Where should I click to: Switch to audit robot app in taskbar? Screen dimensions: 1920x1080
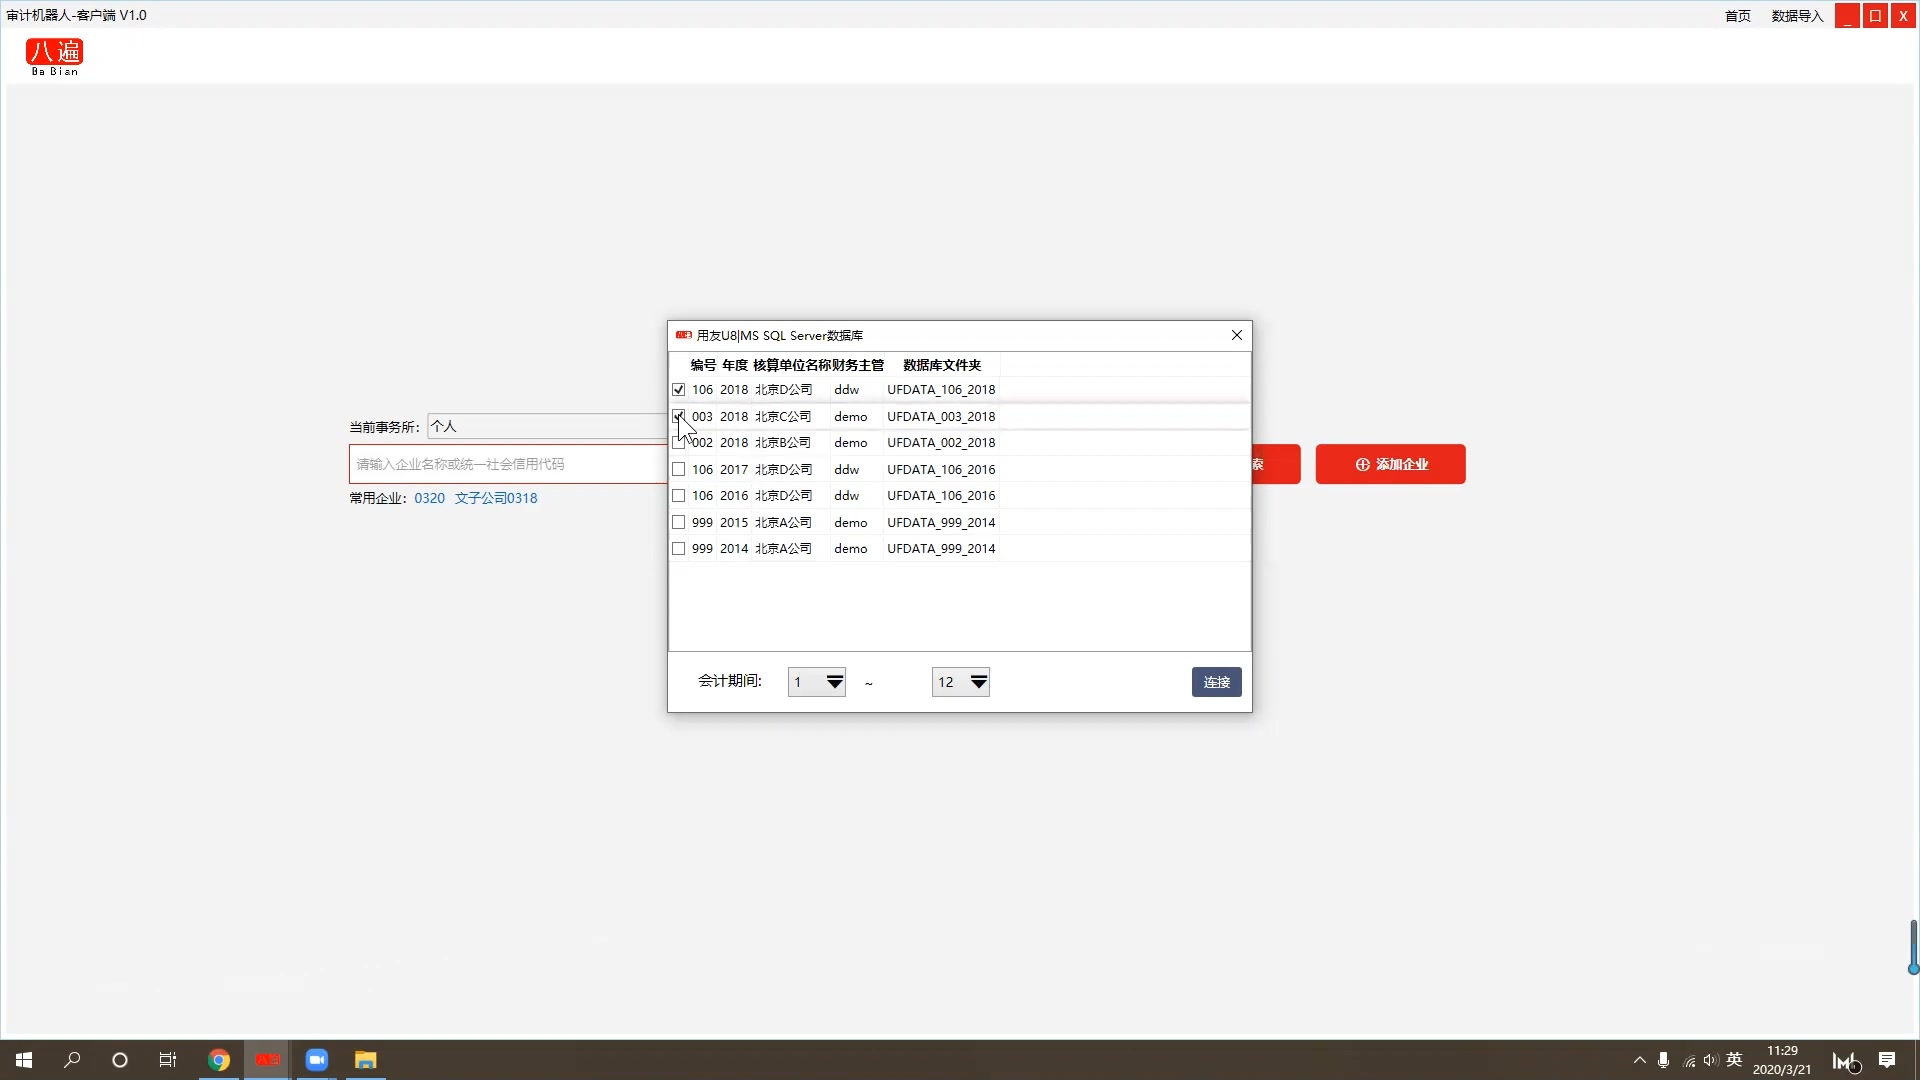pyautogui.click(x=267, y=1060)
